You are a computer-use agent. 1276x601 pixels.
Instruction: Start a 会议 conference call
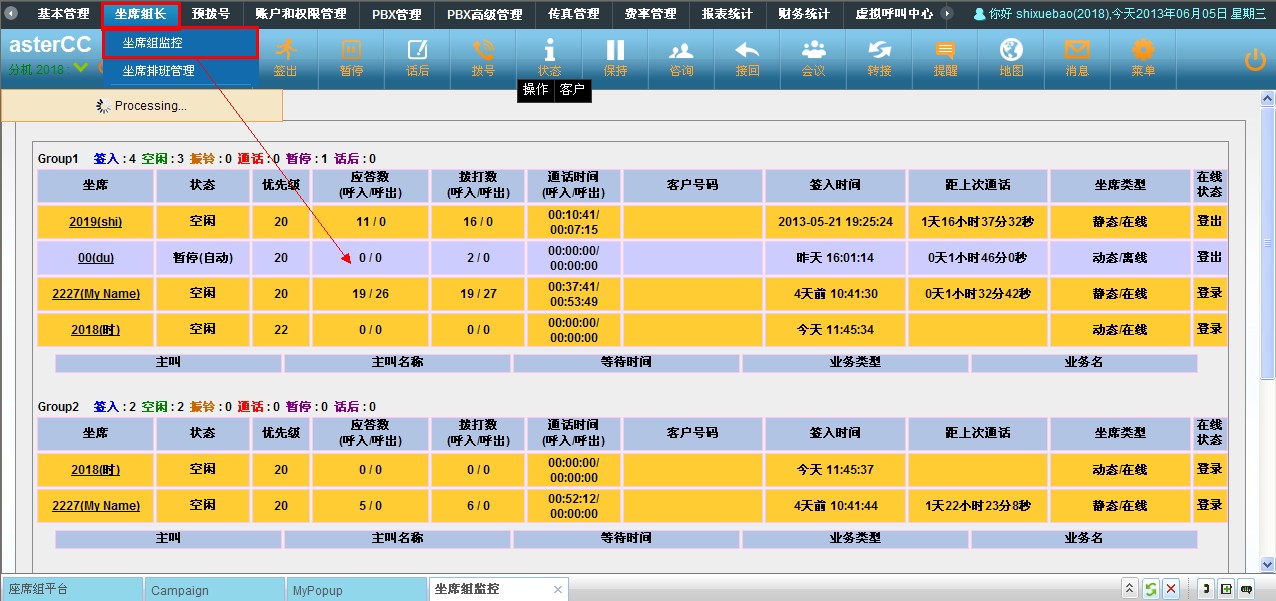813,57
